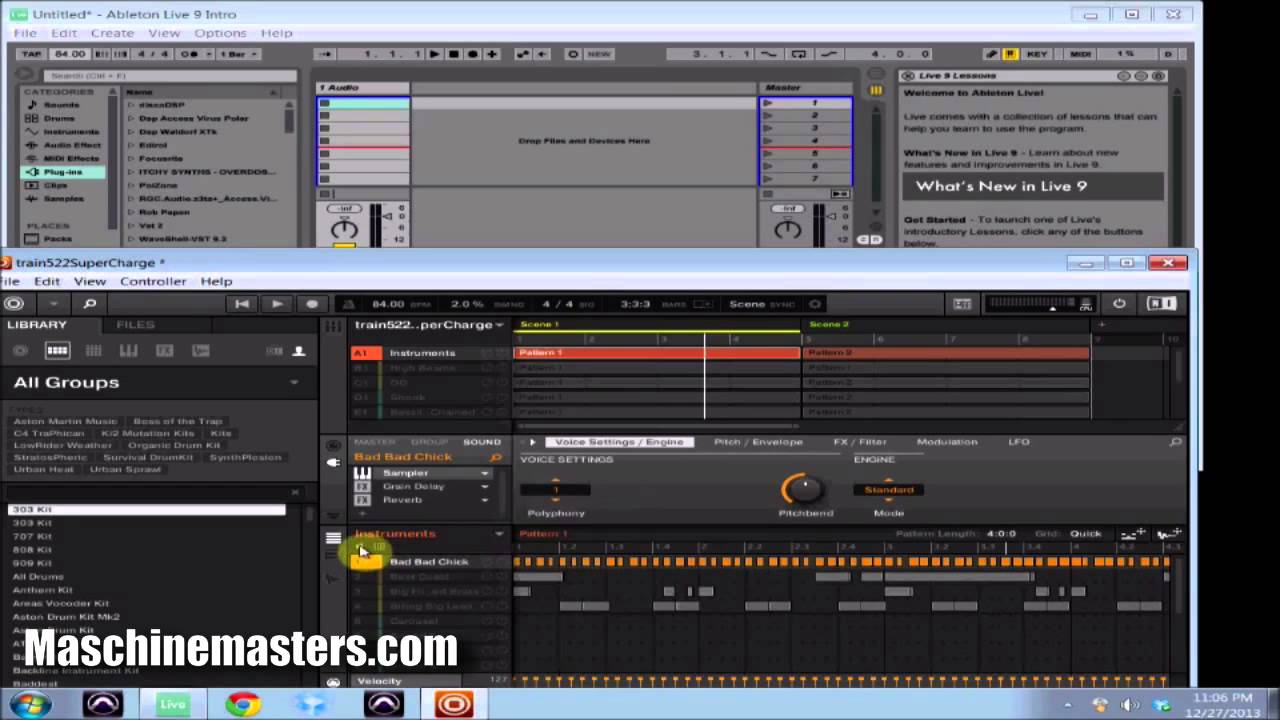1280x720 pixels.
Task: Arm recording with the Maschine record button
Action: (312, 304)
